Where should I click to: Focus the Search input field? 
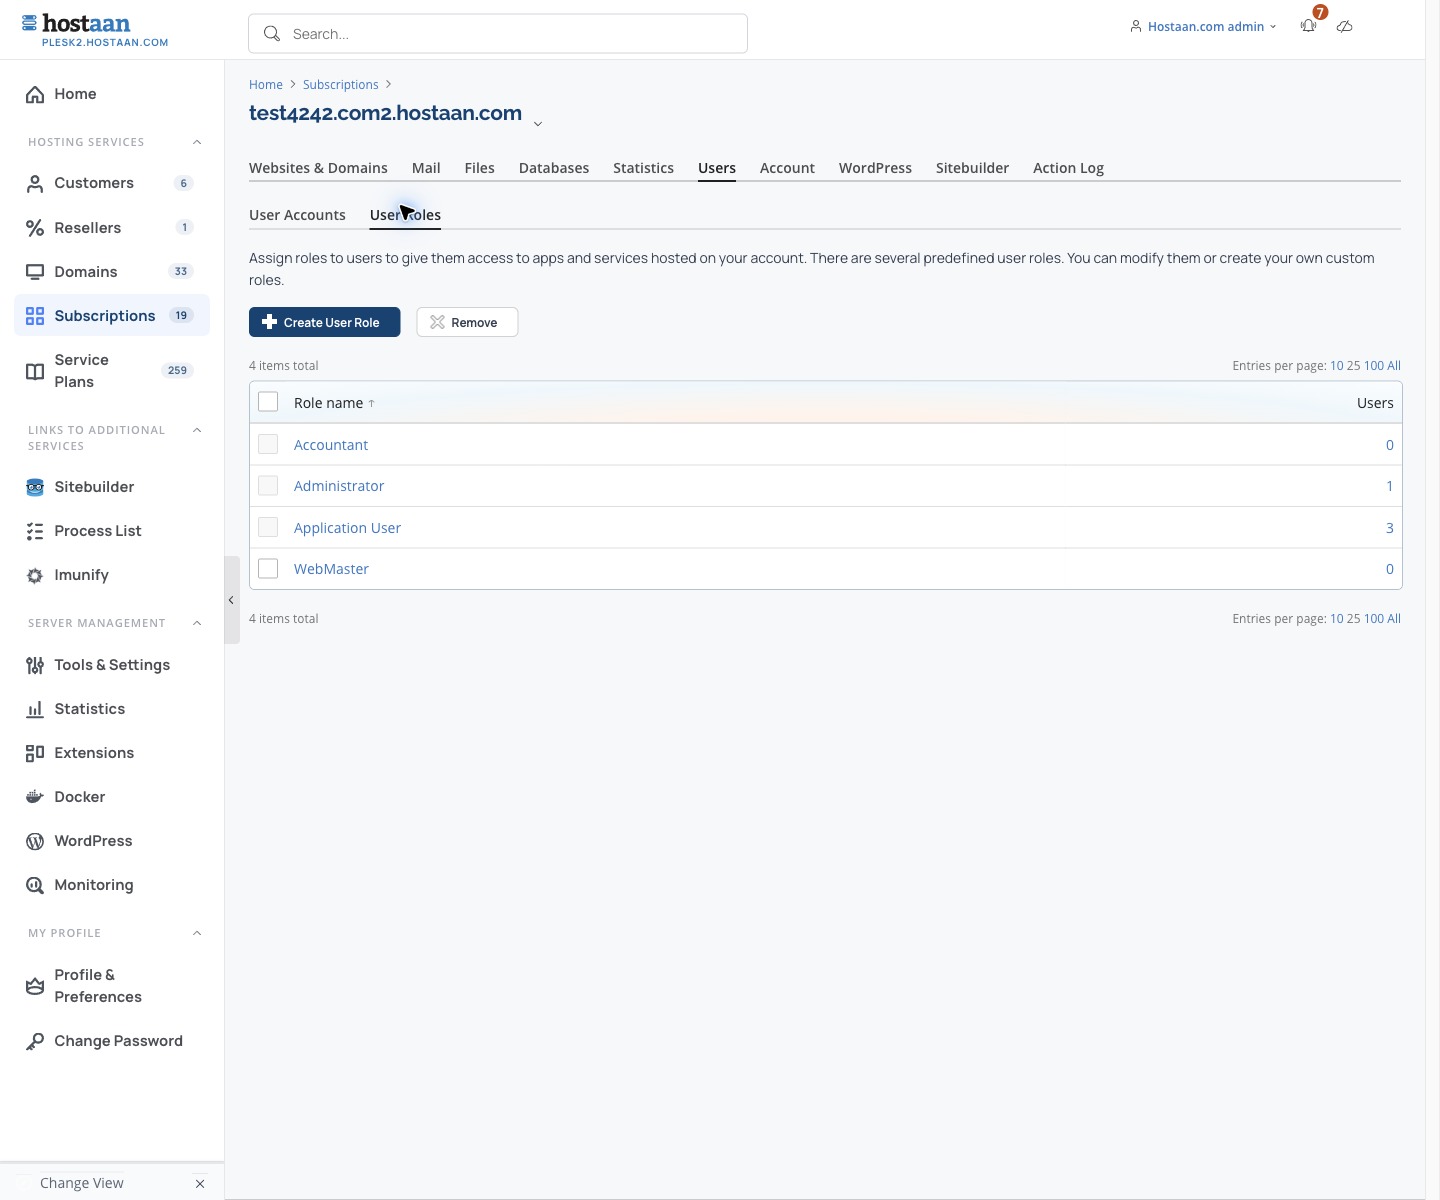pyautogui.click(x=498, y=34)
